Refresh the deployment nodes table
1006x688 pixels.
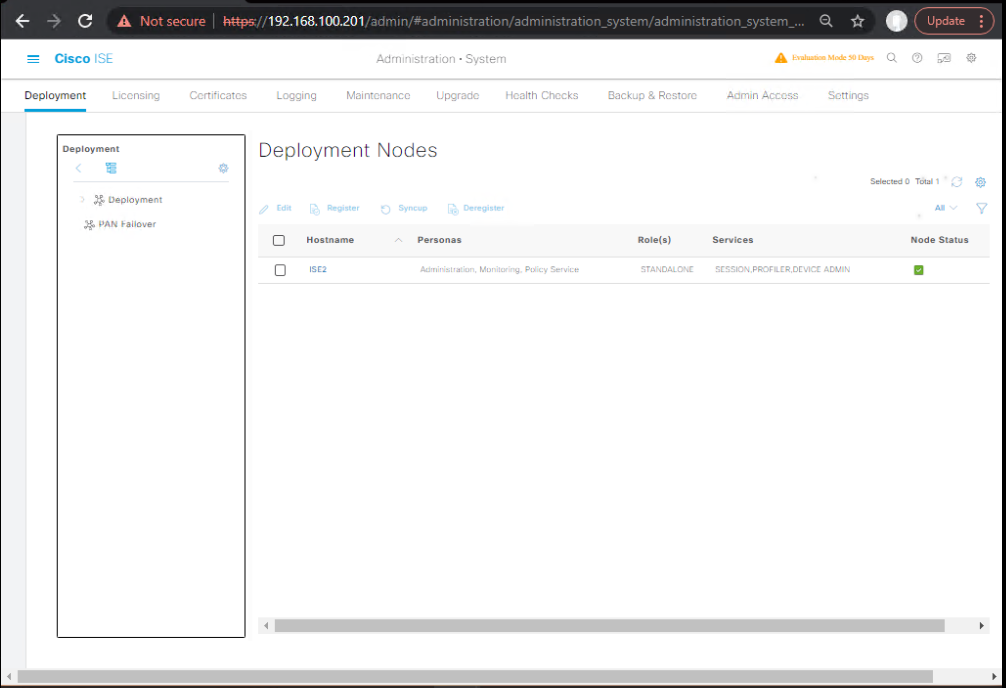click(x=957, y=182)
